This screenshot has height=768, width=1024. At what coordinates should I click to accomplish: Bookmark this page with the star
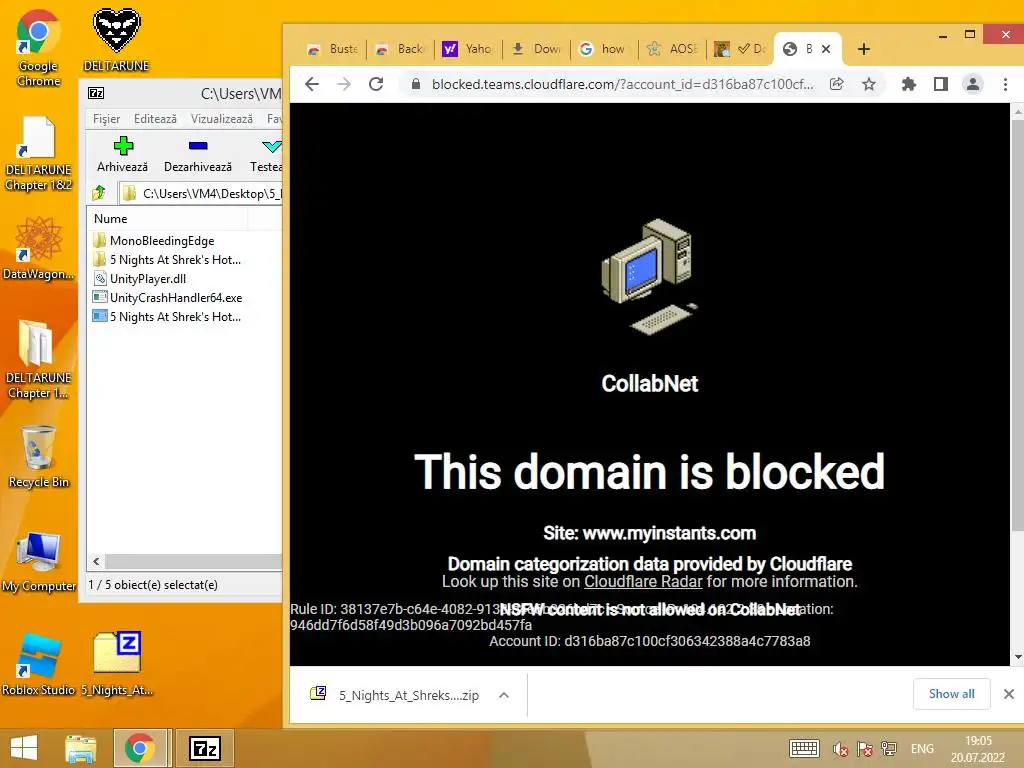(x=869, y=84)
